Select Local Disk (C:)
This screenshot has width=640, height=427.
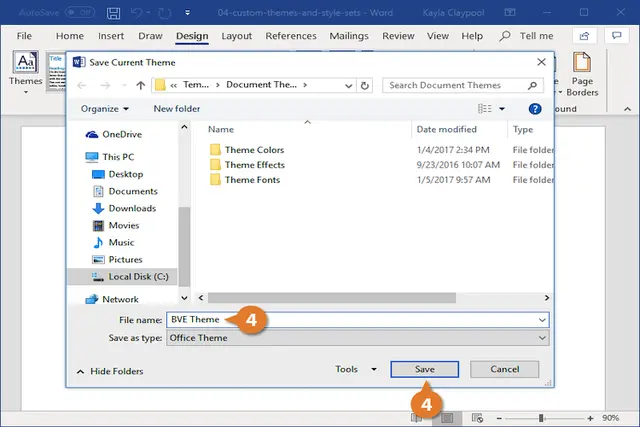122,277
